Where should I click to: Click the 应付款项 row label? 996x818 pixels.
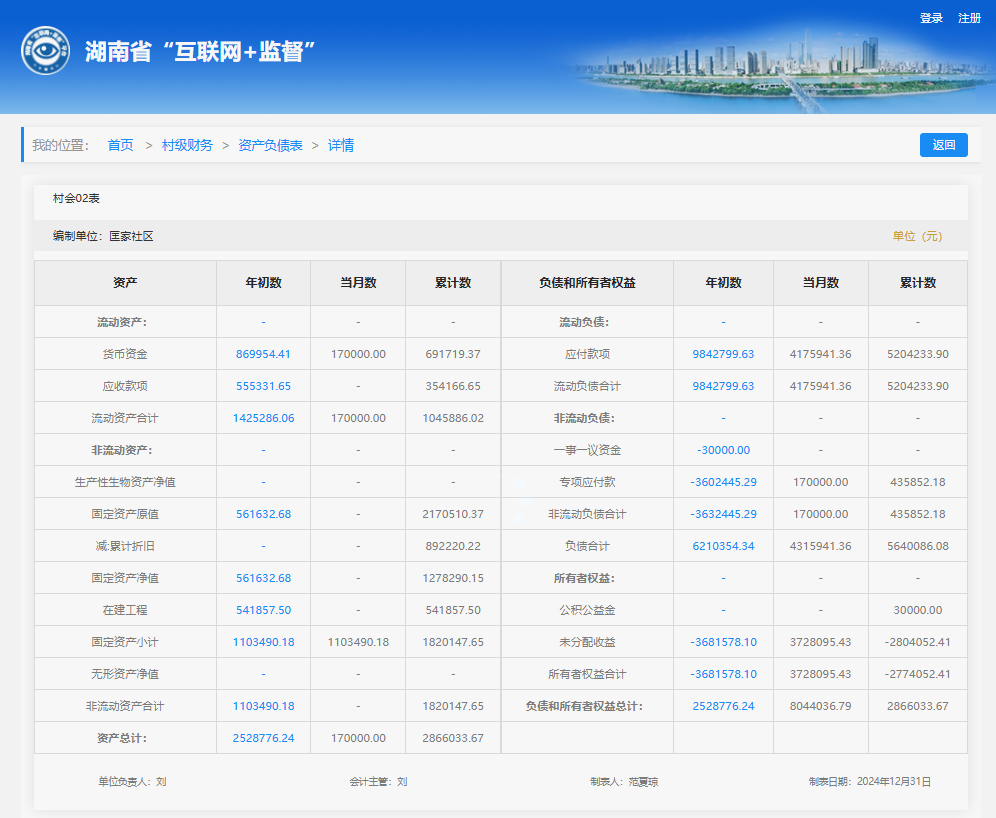587,354
